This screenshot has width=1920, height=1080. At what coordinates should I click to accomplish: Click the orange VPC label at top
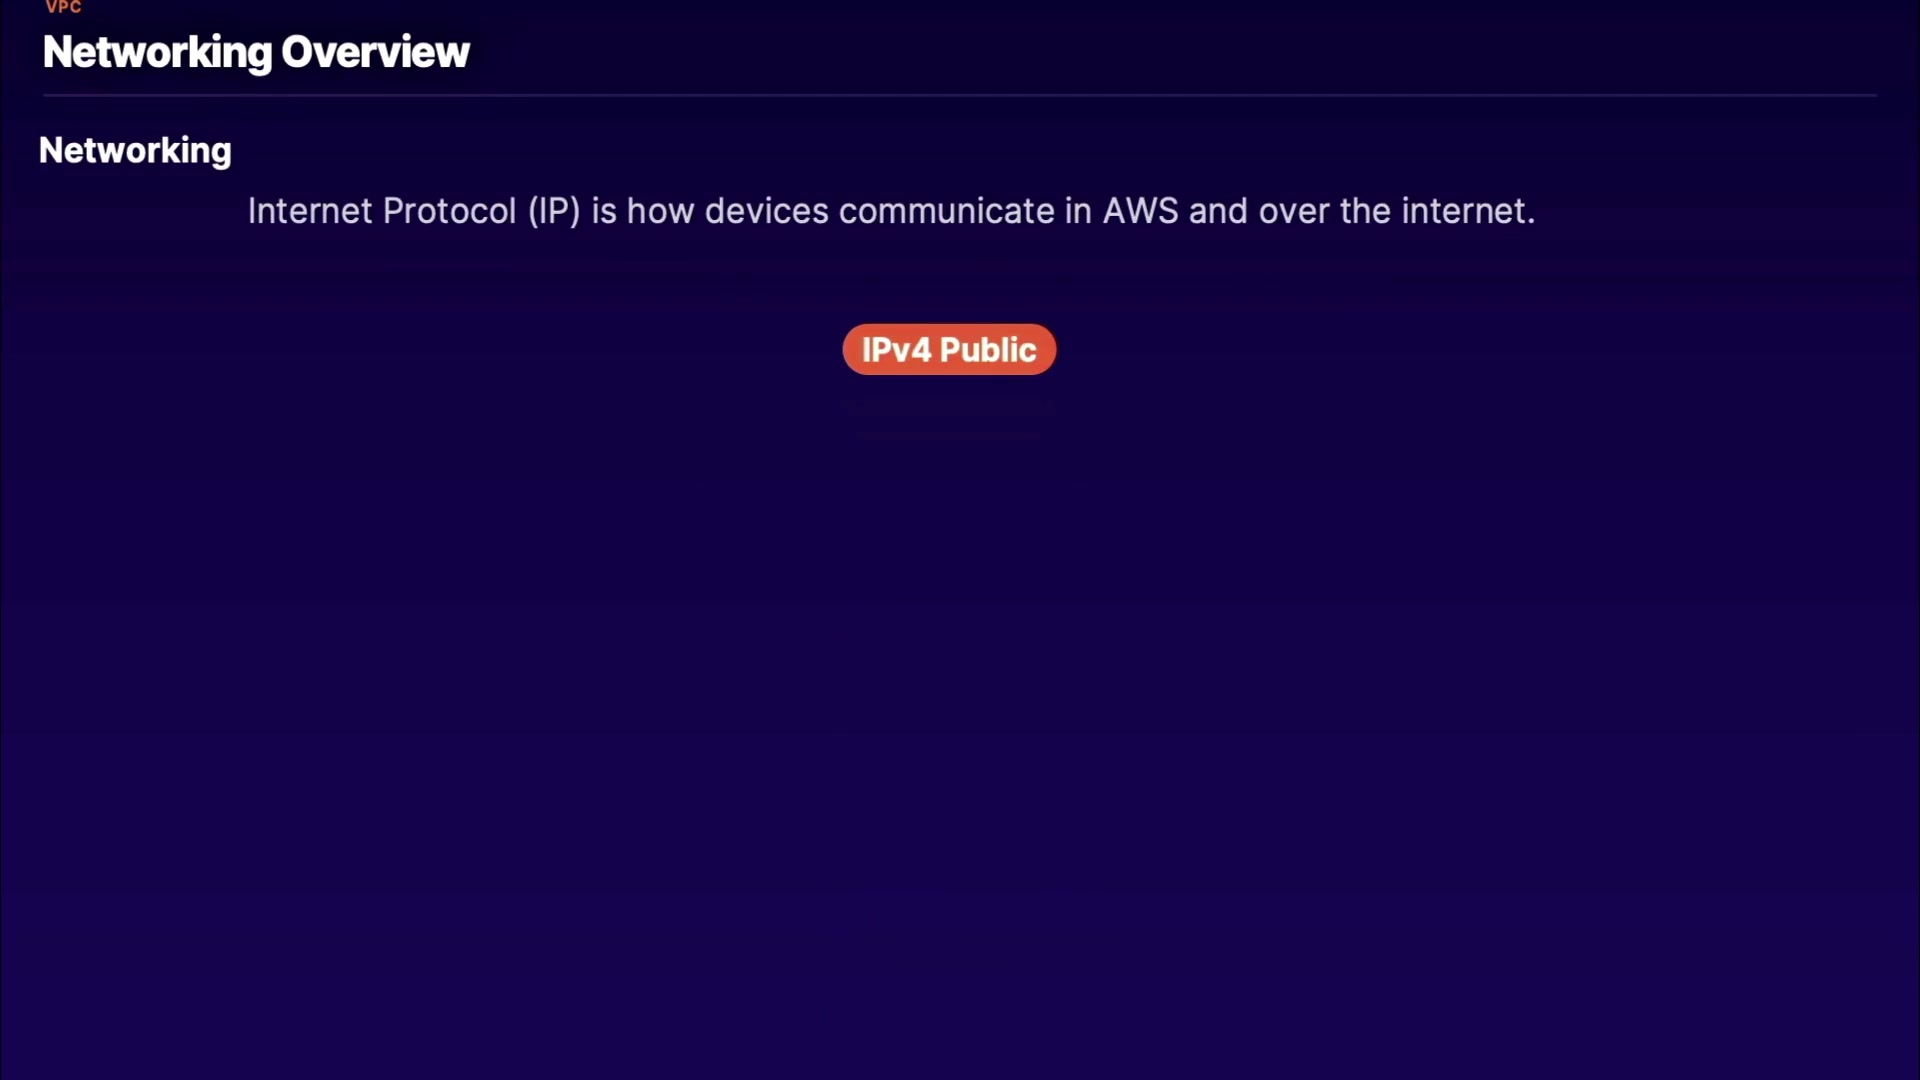tap(63, 7)
